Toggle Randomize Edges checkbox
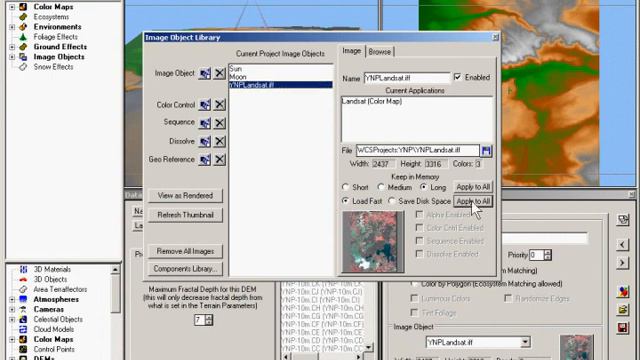640x360 pixels. click(508, 298)
